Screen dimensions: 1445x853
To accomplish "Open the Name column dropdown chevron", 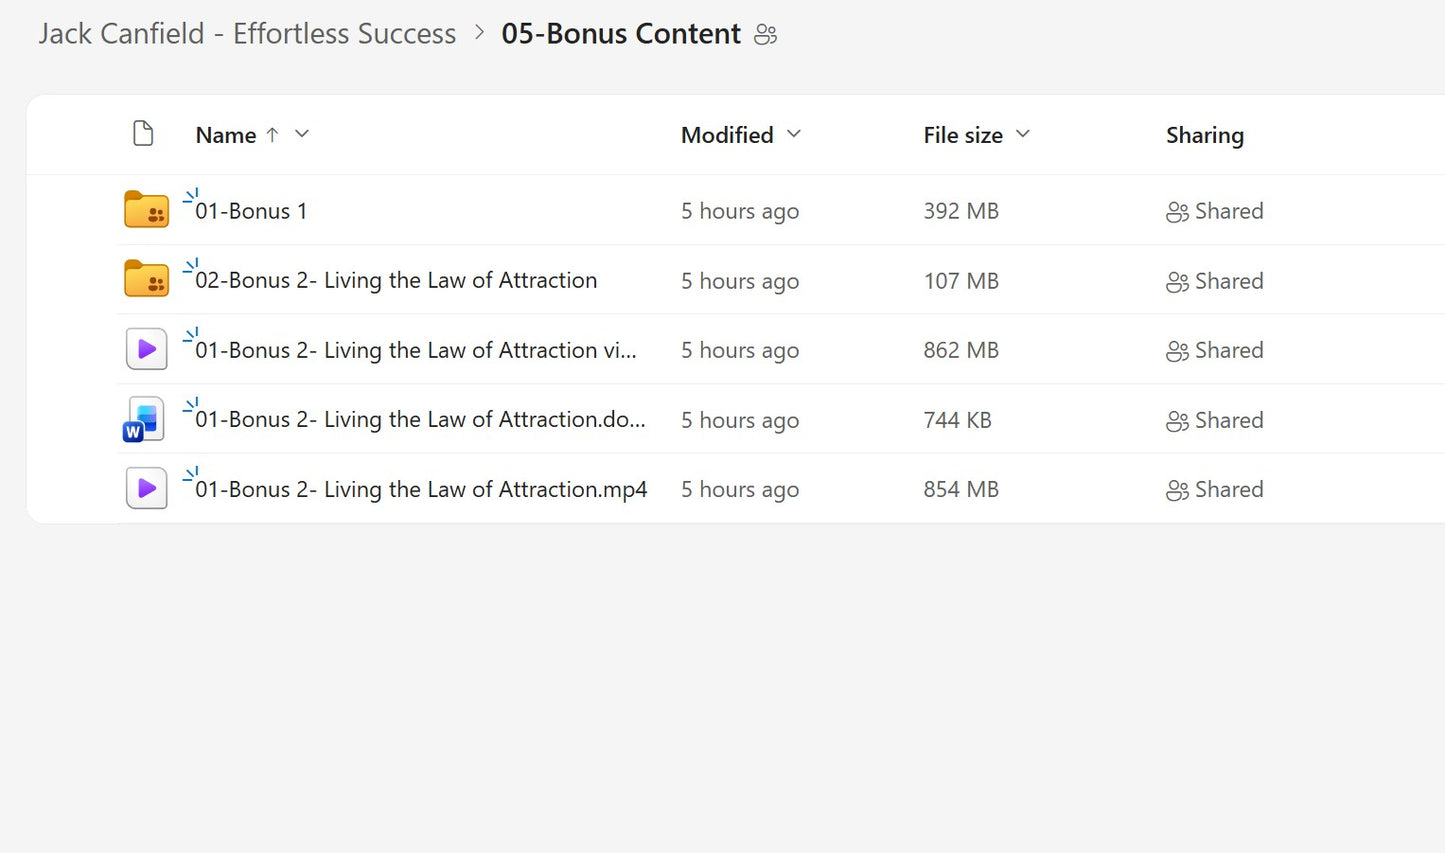I will 302,134.
